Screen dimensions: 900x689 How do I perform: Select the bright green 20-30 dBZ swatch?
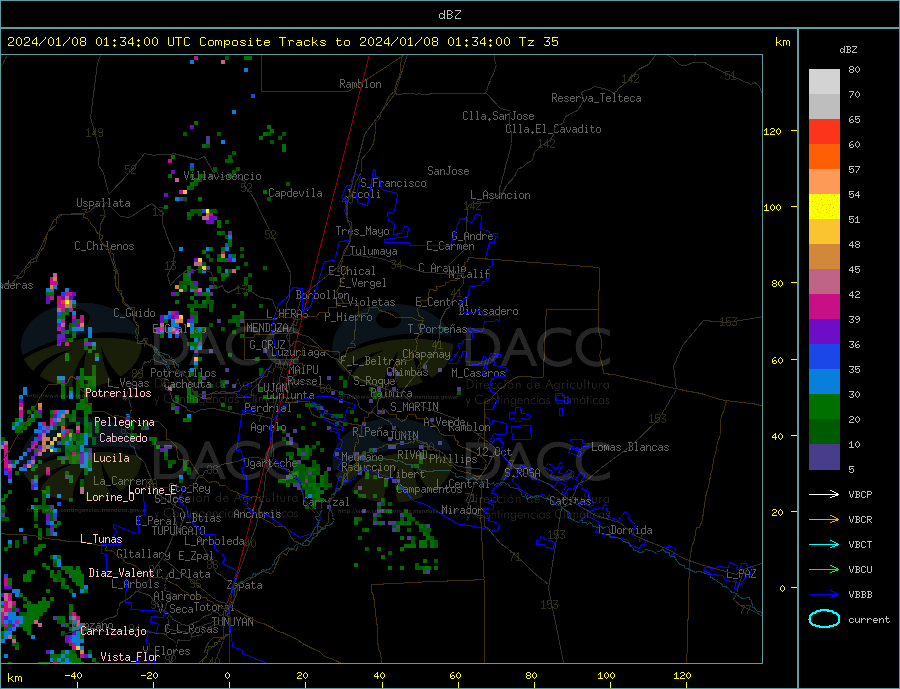[x=824, y=407]
